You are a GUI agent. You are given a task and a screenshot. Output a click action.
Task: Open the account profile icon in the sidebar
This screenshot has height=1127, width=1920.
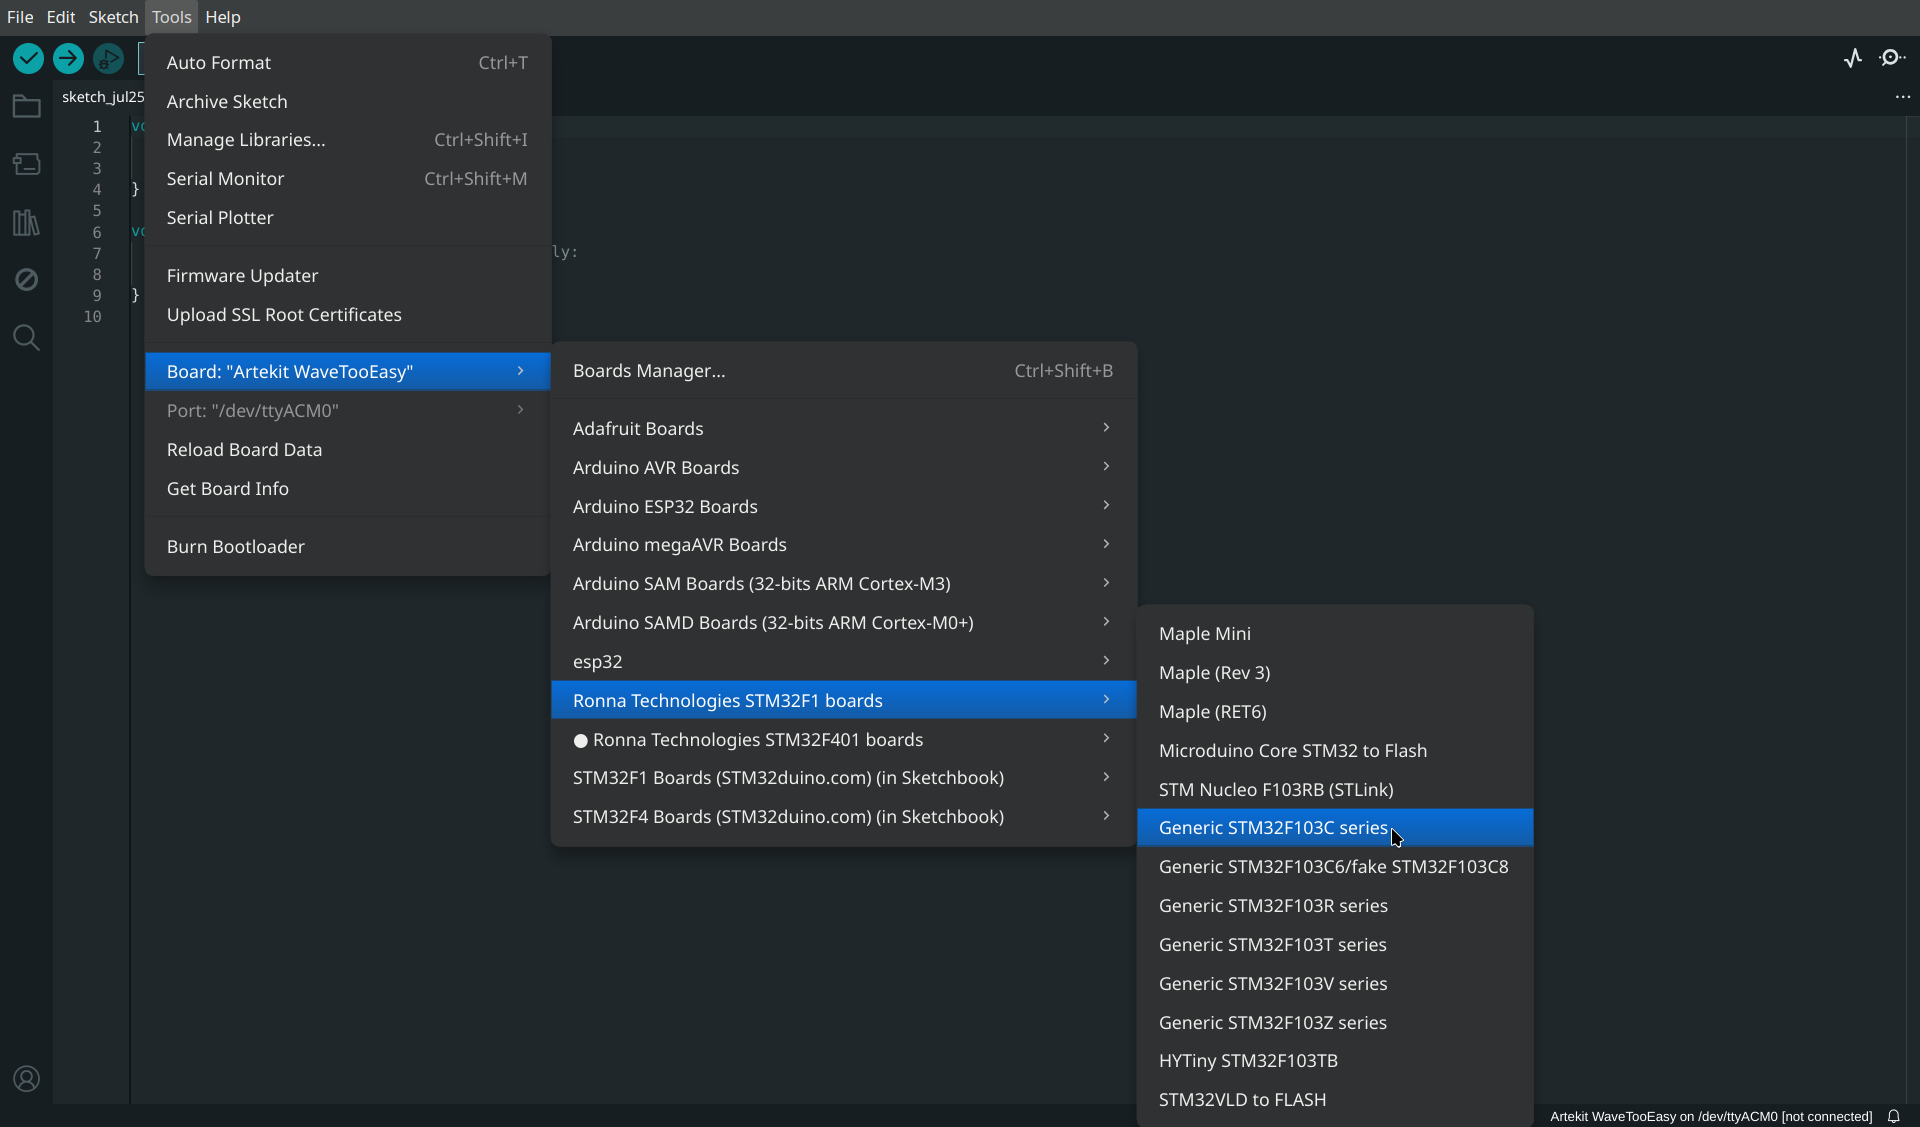(26, 1079)
